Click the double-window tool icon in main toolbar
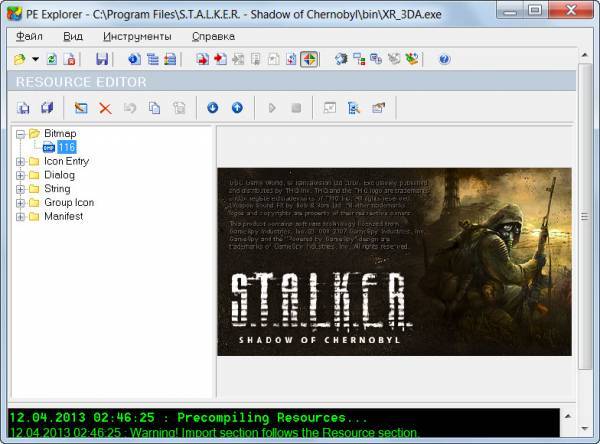This screenshot has width=600, height=444. click(x=376, y=59)
